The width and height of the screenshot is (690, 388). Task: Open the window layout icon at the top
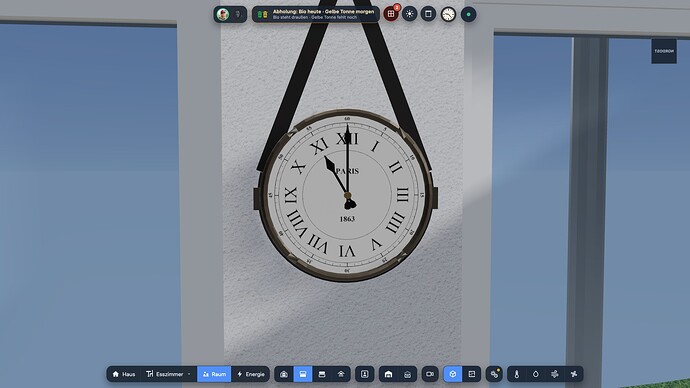tap(428, 14)
